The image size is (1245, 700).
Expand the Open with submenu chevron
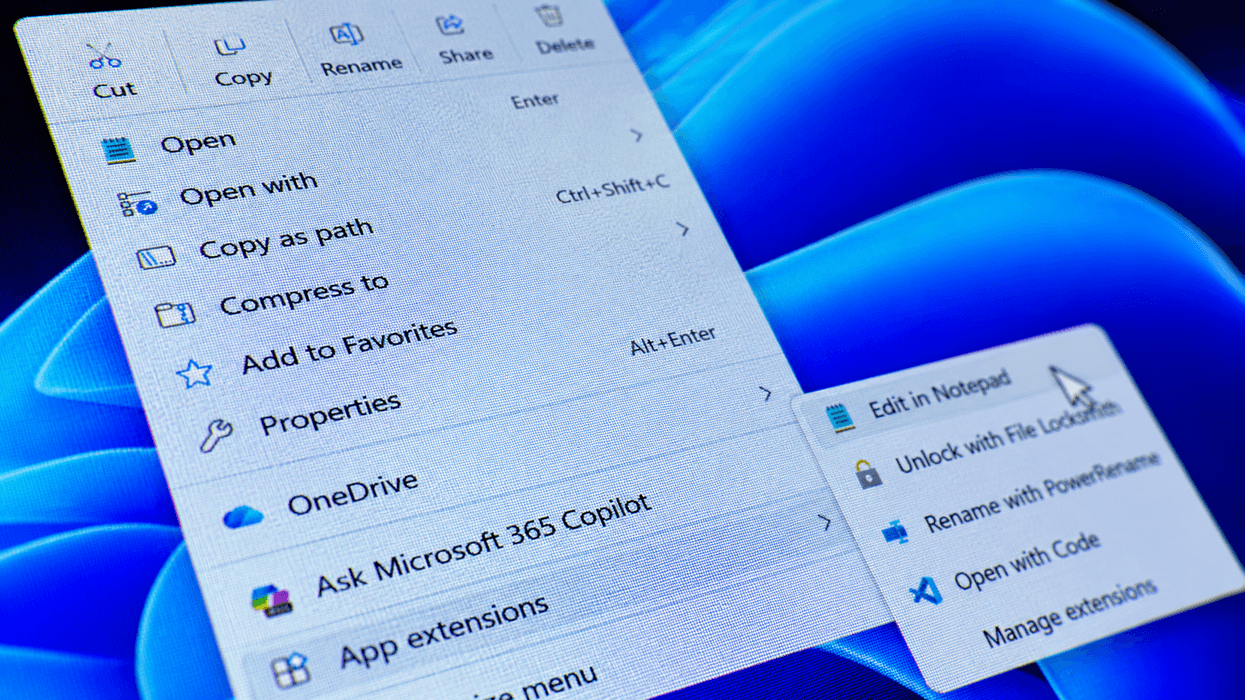[638, 135]
